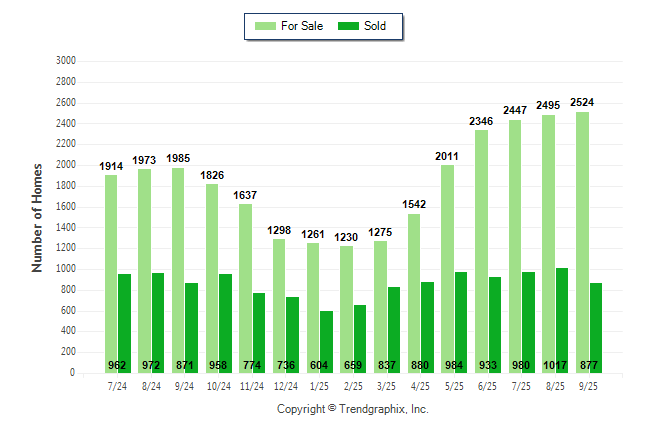The image size is (646, 434).
Task: Select the 4/25 x-axis month label
Action: [x=420, y=385]
